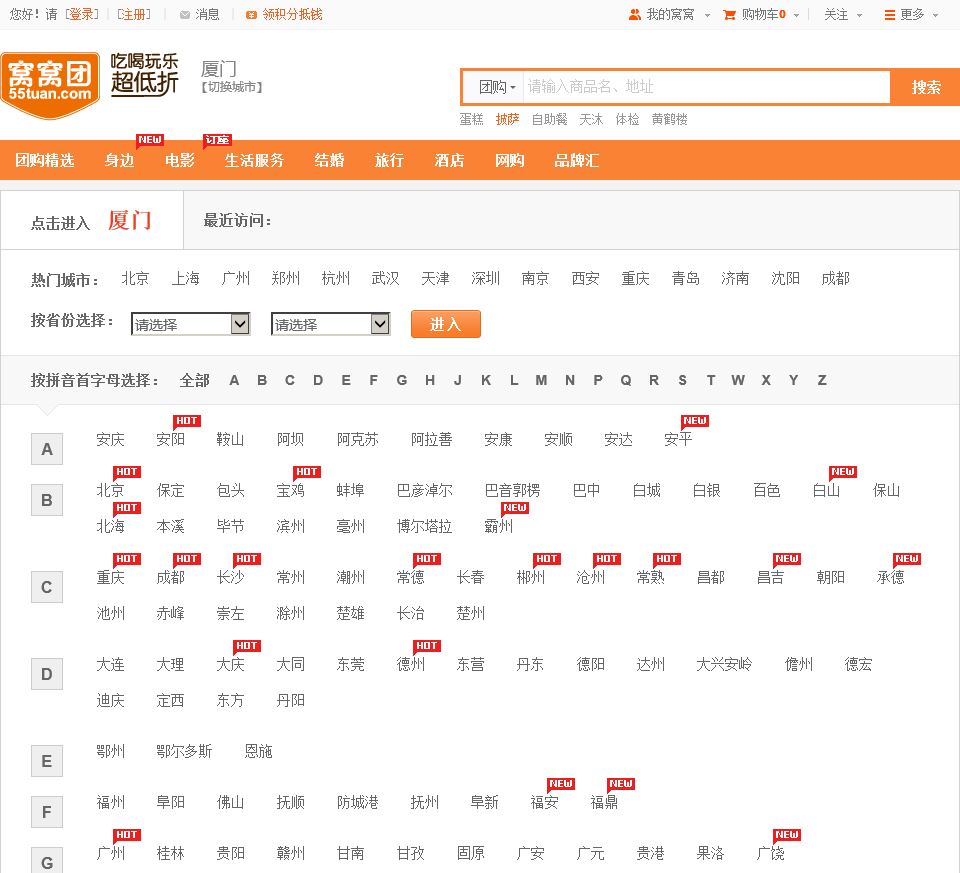Select city 巴音郭楞

coord(512,490)
